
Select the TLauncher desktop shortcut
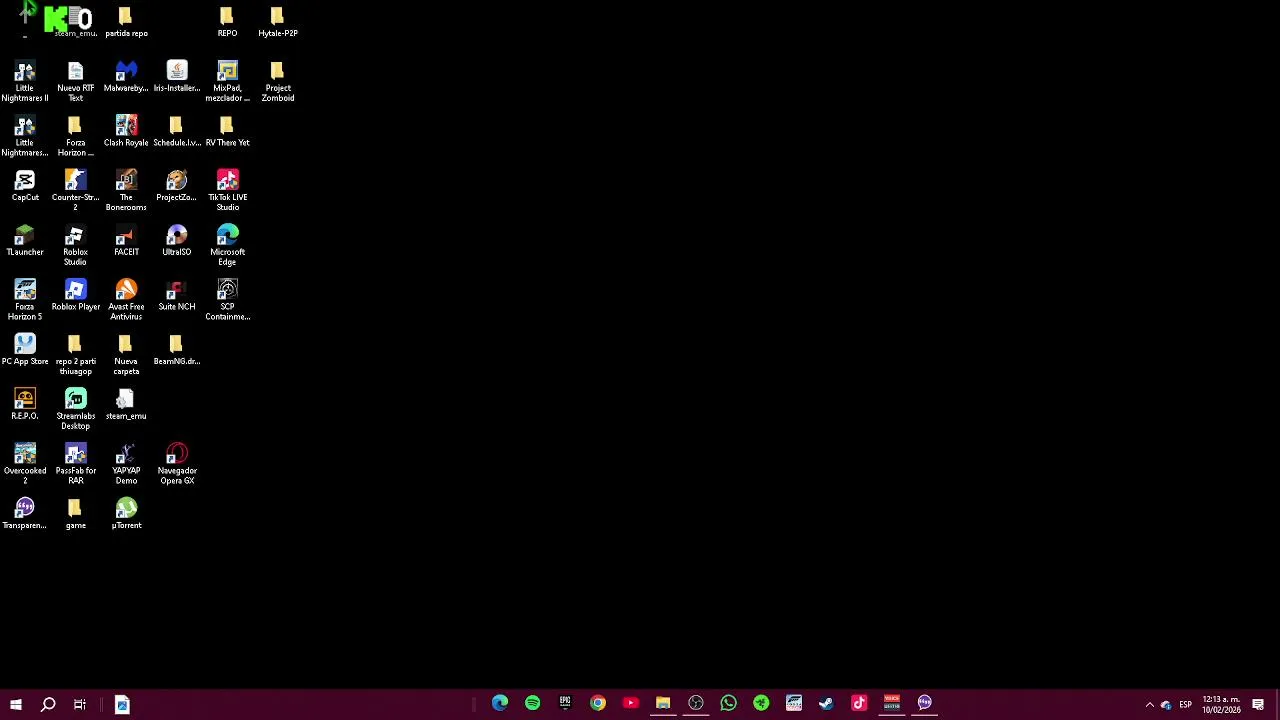pyautogui.click(x=25, y=241)
